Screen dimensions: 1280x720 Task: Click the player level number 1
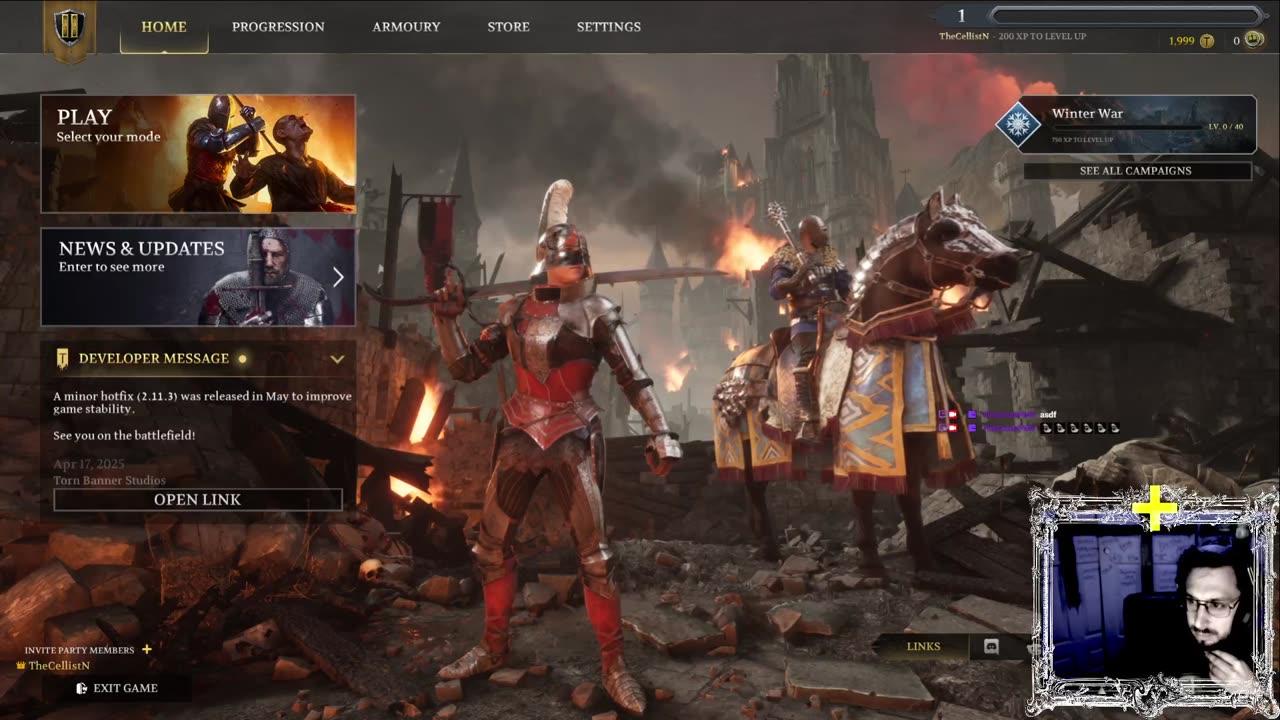(962, 15)
